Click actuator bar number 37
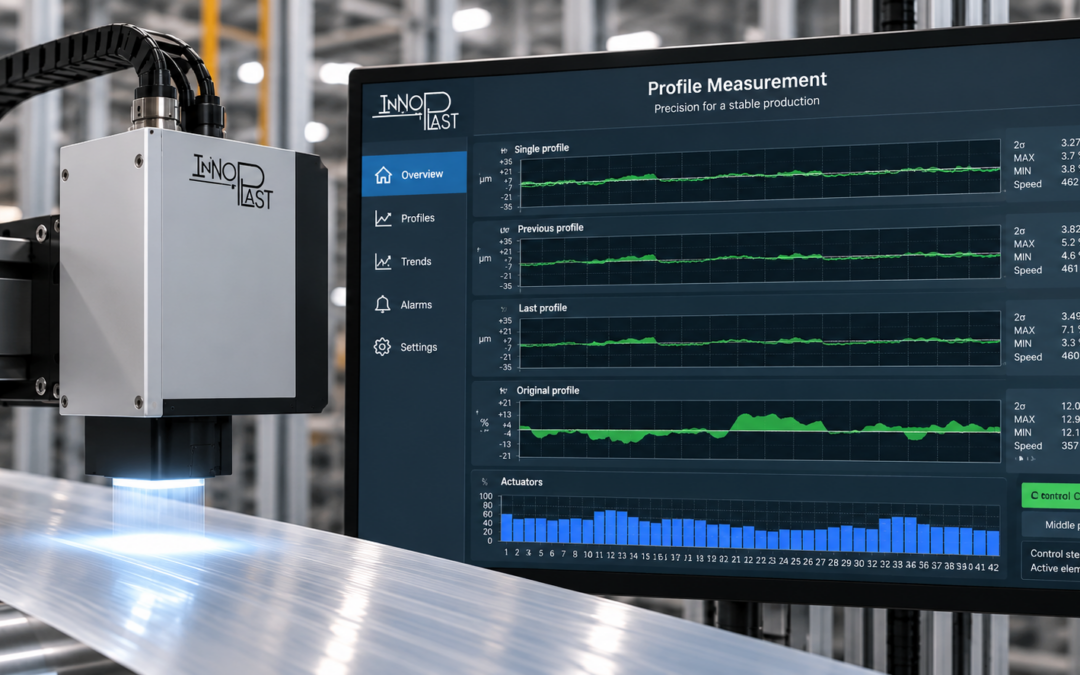 pos(937,540)
